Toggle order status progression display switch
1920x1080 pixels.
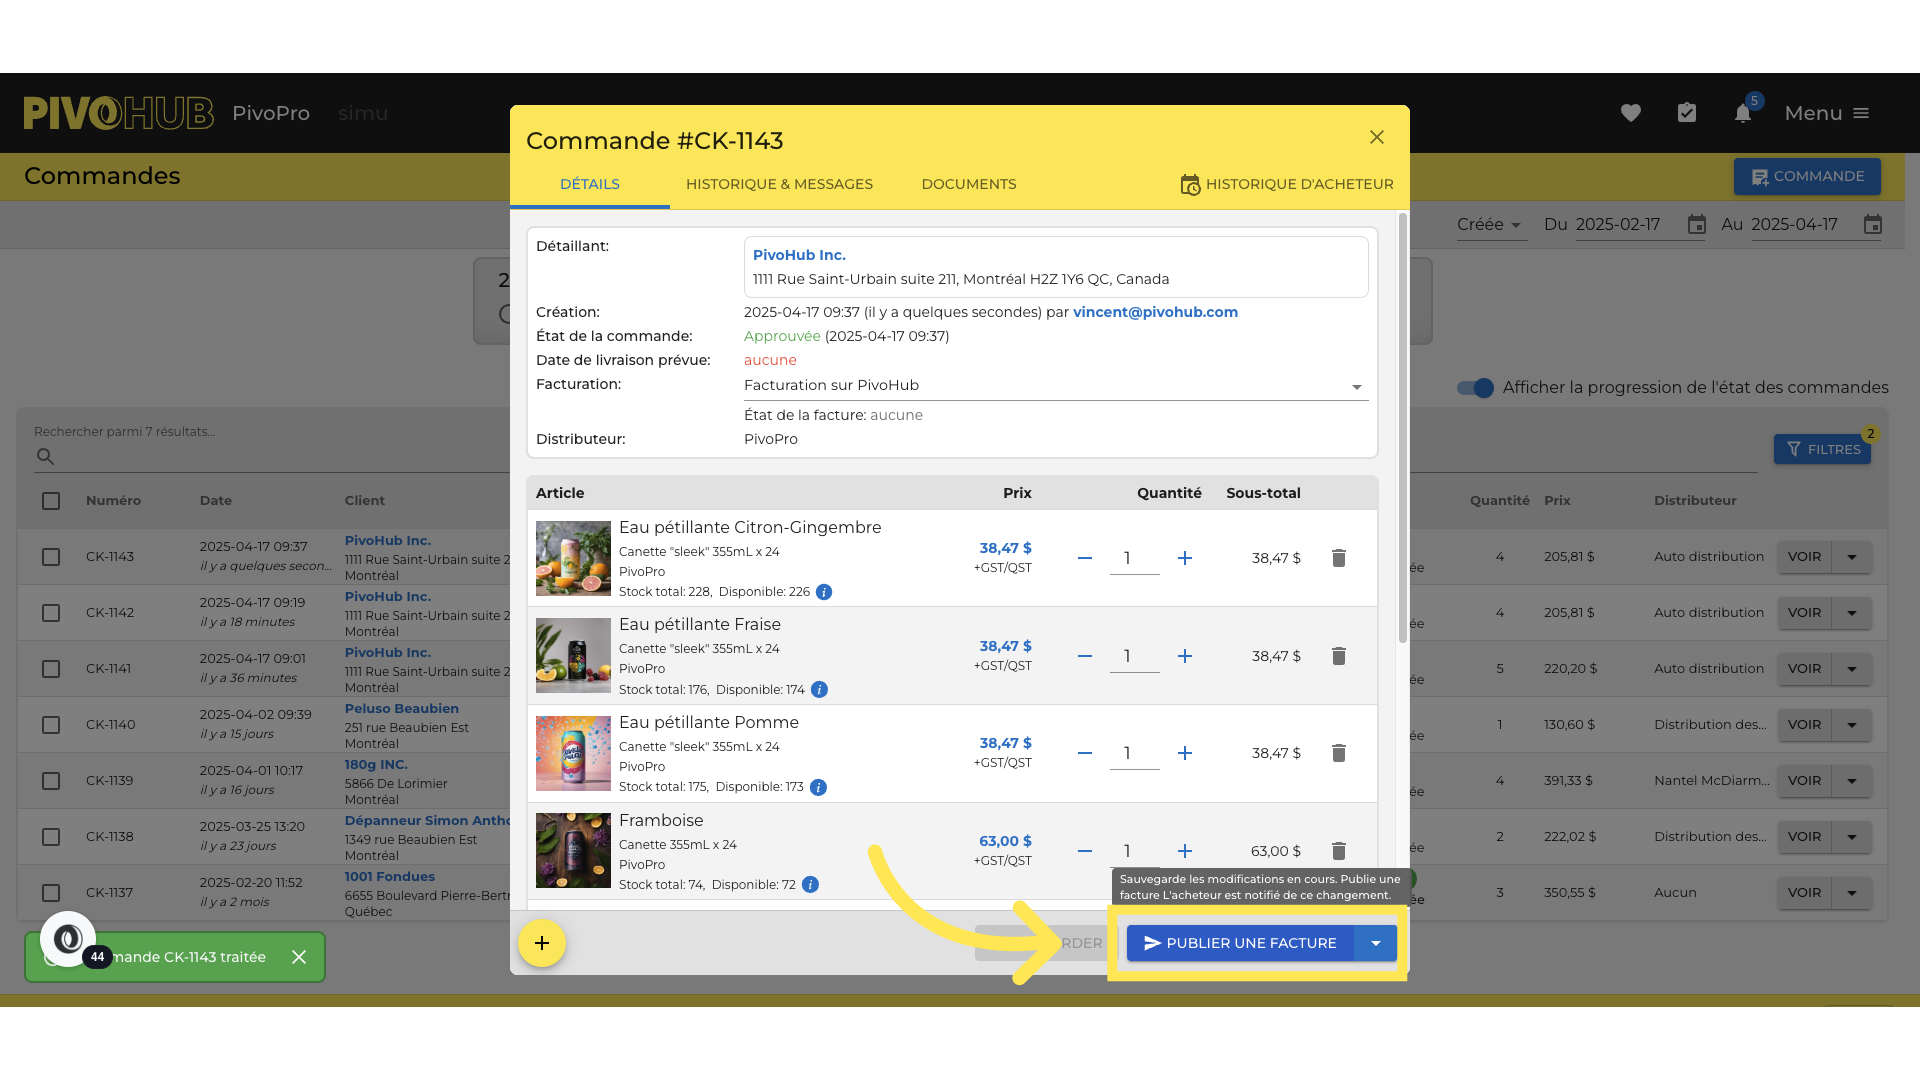(1475, 388)
